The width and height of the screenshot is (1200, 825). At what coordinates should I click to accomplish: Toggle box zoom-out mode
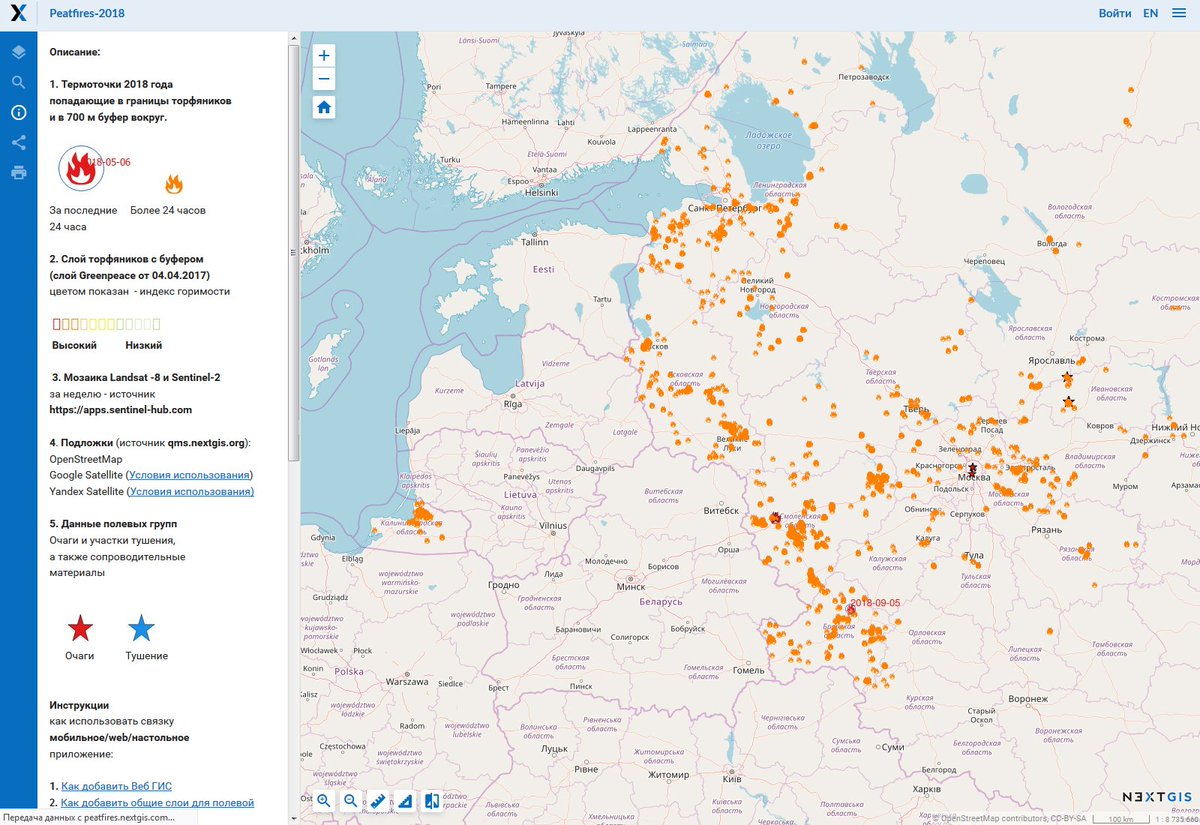tap(350, 800)
